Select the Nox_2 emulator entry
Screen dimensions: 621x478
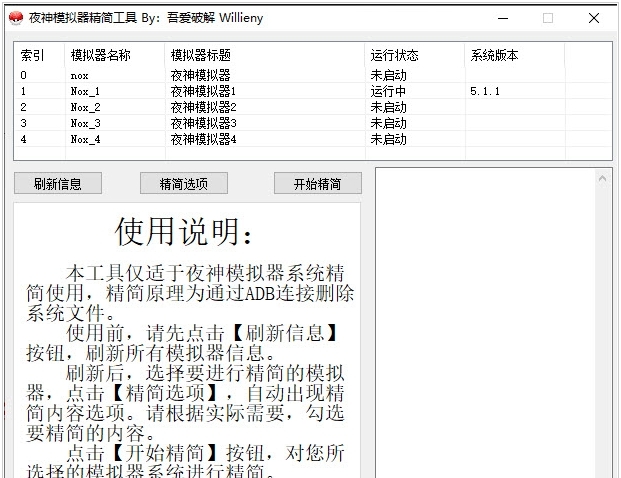pos(85,107)
